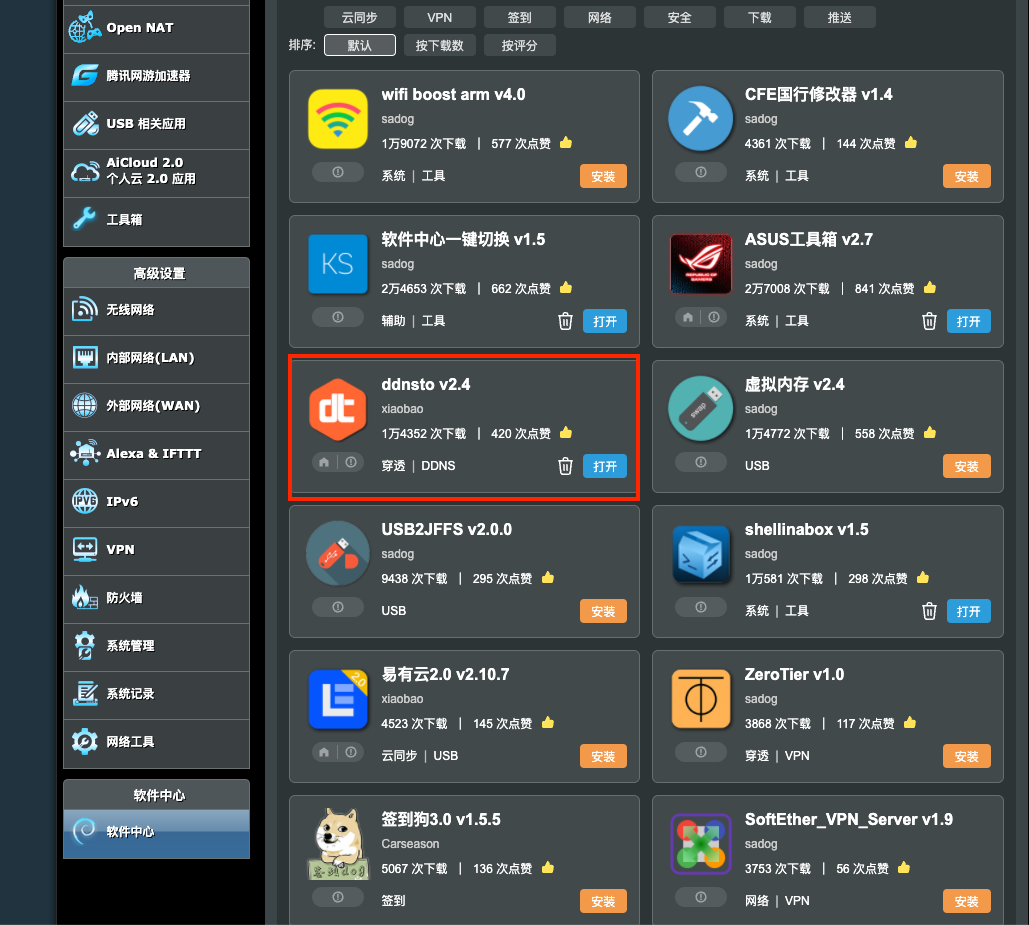The image size is (1029, 925).
Task: Install USB2JFFS v2.0.0
Action: (x=603, y=611)
